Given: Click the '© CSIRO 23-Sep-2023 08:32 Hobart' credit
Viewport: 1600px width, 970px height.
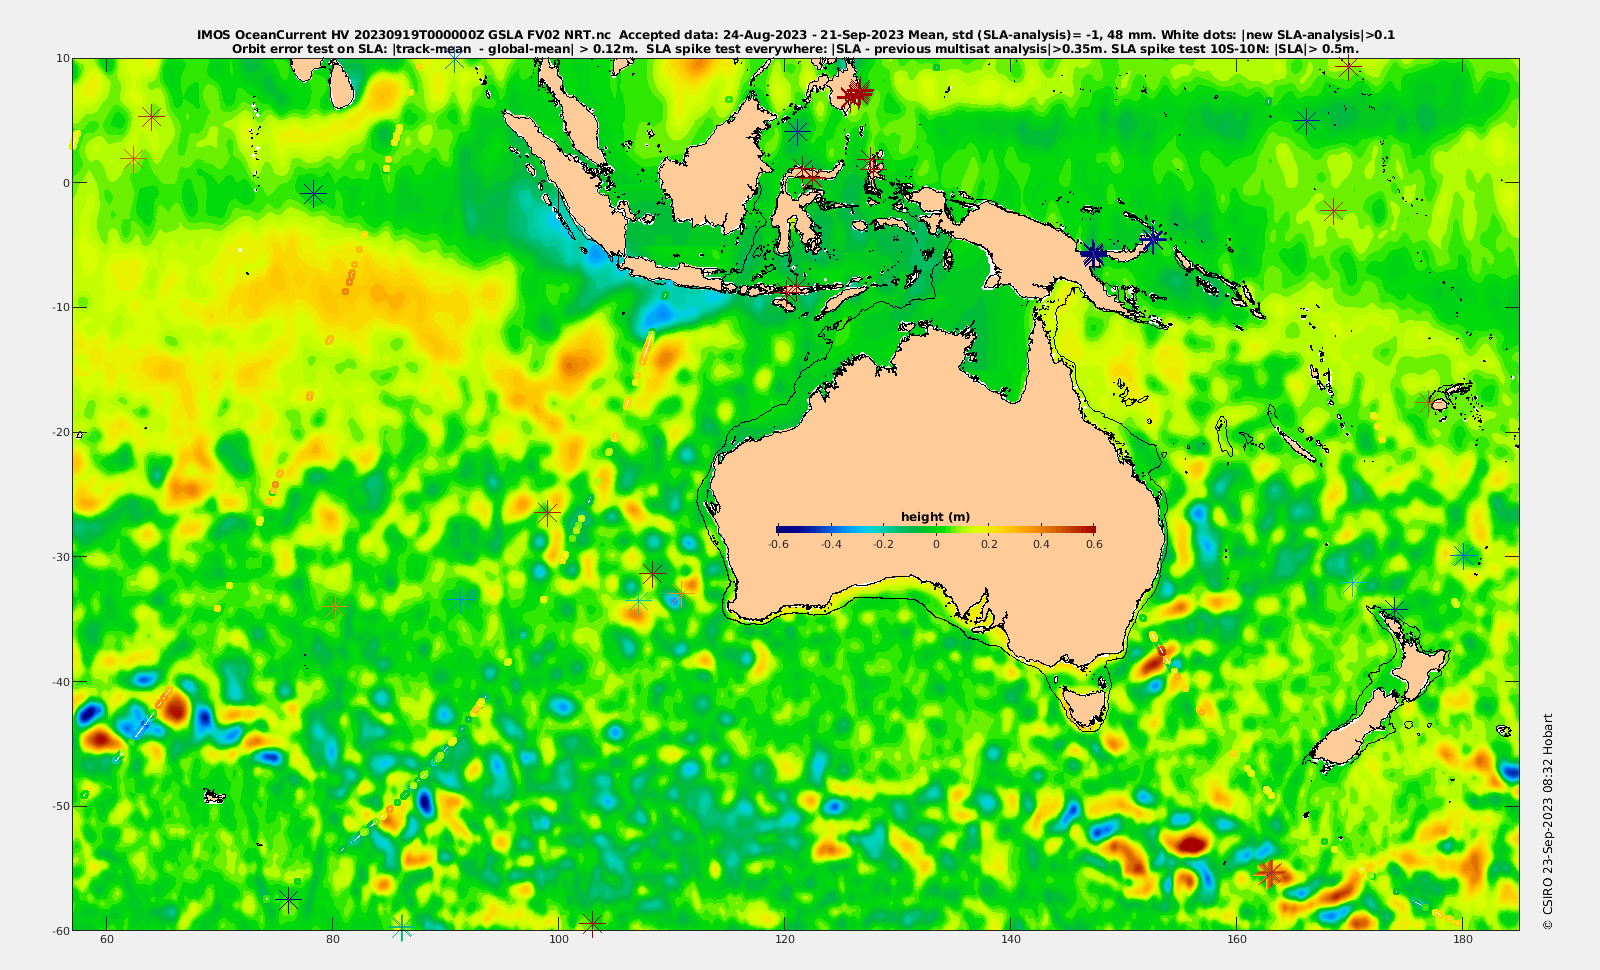Looking at the screenshot, I should coord(1548,822).
